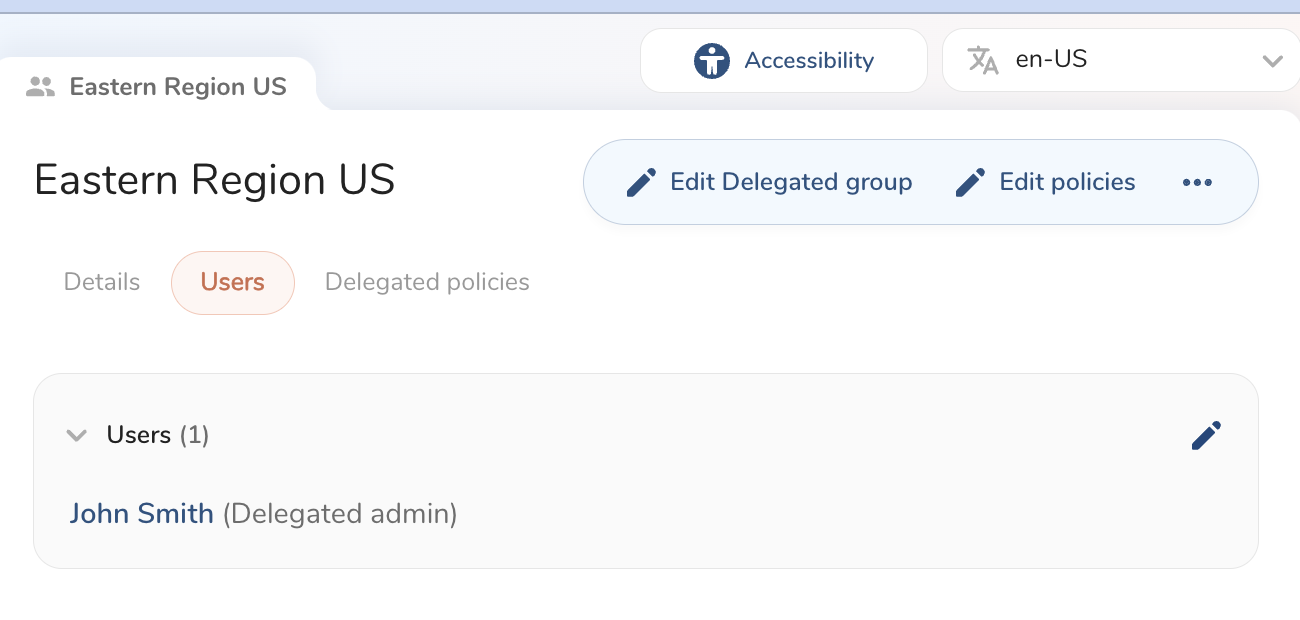The image size is (1300, 620).
Task: Open the en-US language dropdown
Action: [x=1120, y=60]
